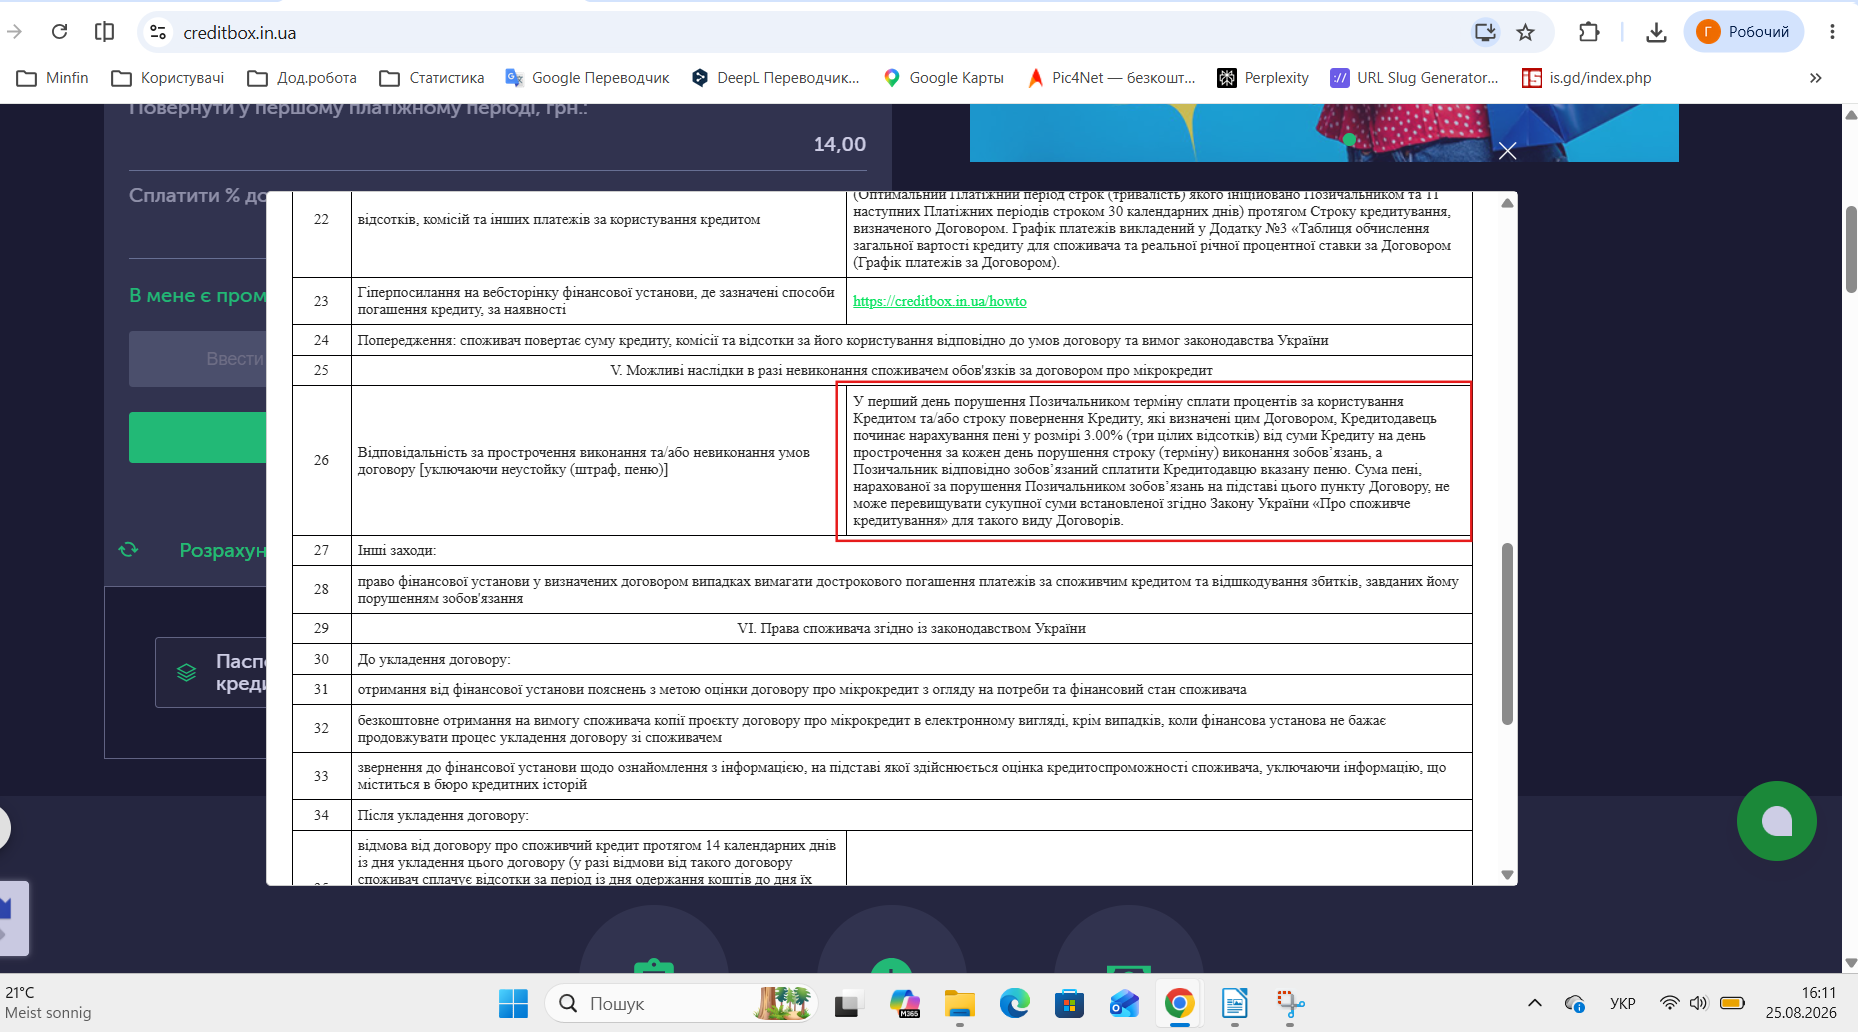This screenshot has width=1858, height=1032.
Task: Open the split view browser icon
Action: 104,32
